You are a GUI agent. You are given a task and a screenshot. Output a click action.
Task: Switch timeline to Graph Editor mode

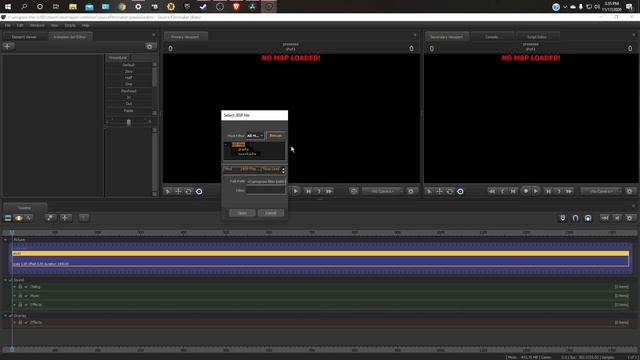[x=29, y=218]
